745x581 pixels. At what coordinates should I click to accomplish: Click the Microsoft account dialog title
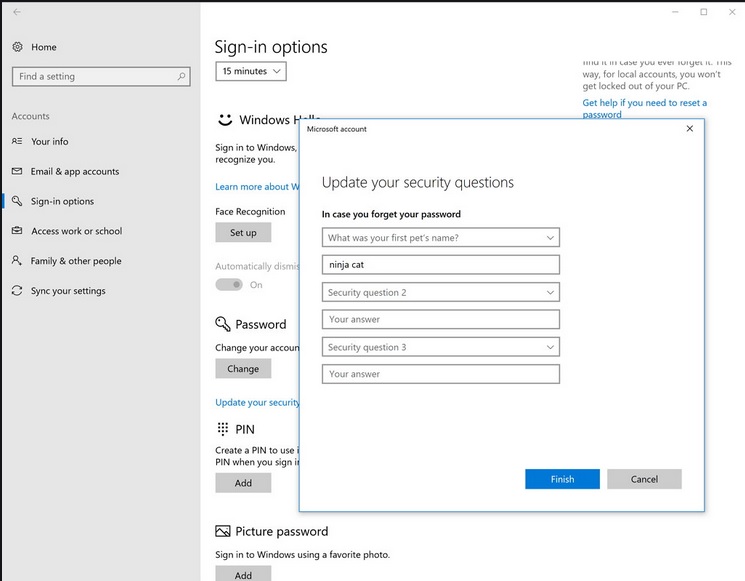[336, 129]
